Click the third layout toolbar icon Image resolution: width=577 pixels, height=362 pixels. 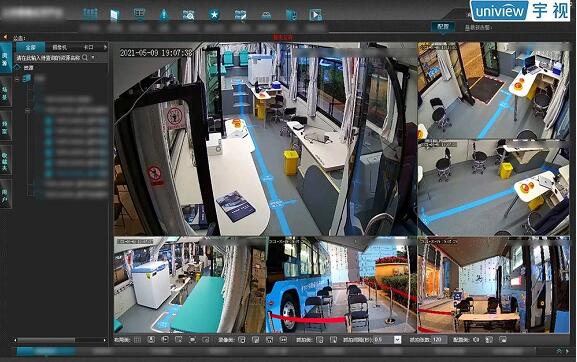pyautogui.click(x=165, y=340)
